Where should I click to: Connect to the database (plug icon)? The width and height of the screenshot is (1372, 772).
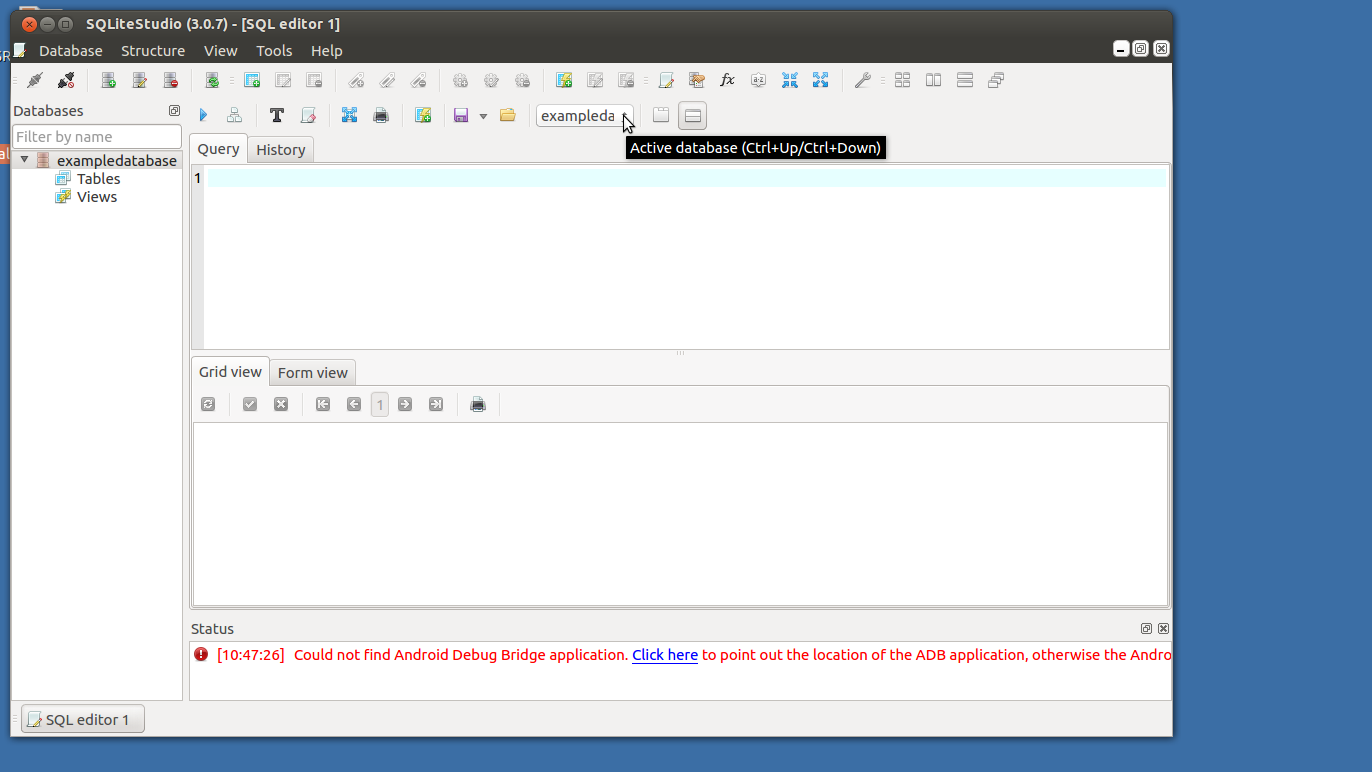click(35, 80)
